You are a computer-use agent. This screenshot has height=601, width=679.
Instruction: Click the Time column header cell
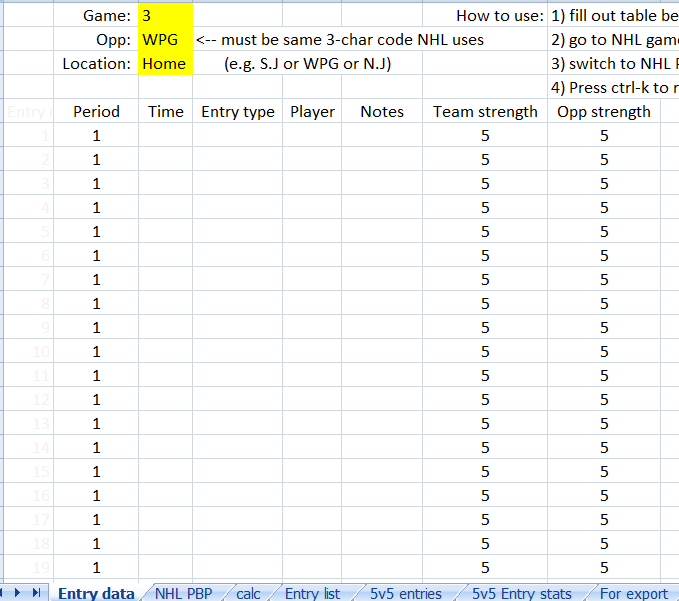point(166,111)
